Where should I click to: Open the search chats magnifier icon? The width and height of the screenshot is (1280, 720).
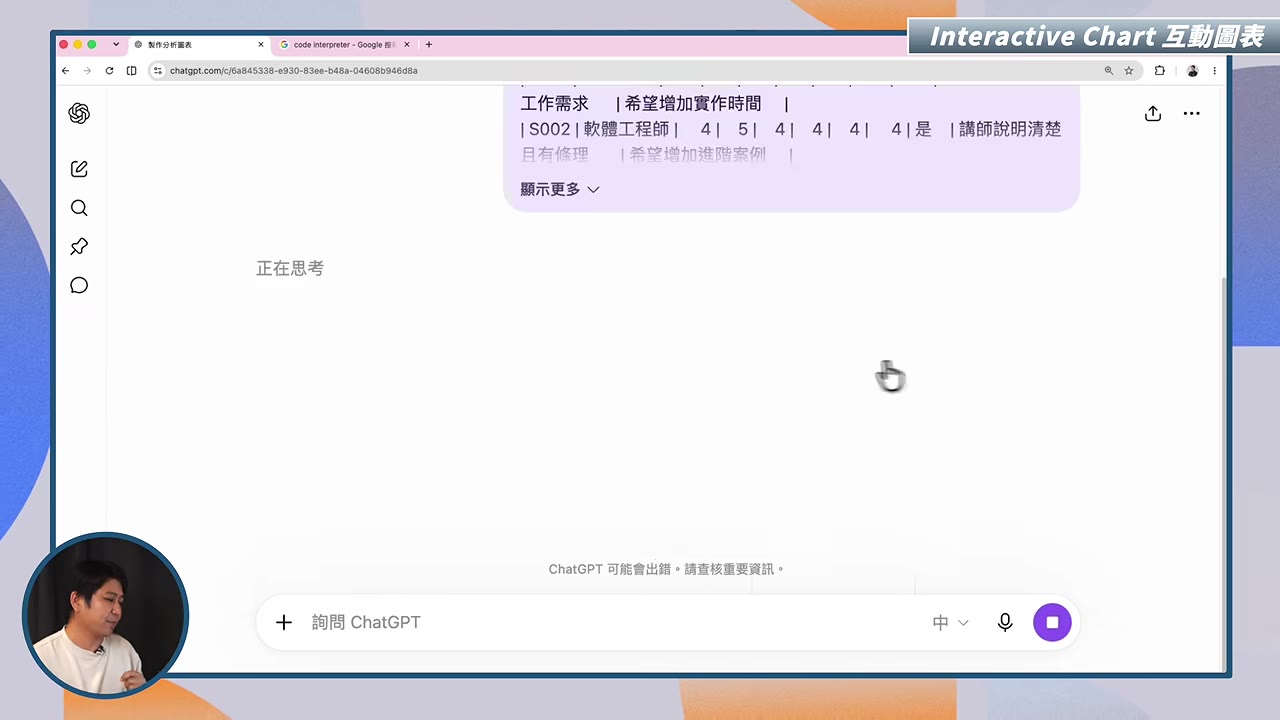point(79,208)
